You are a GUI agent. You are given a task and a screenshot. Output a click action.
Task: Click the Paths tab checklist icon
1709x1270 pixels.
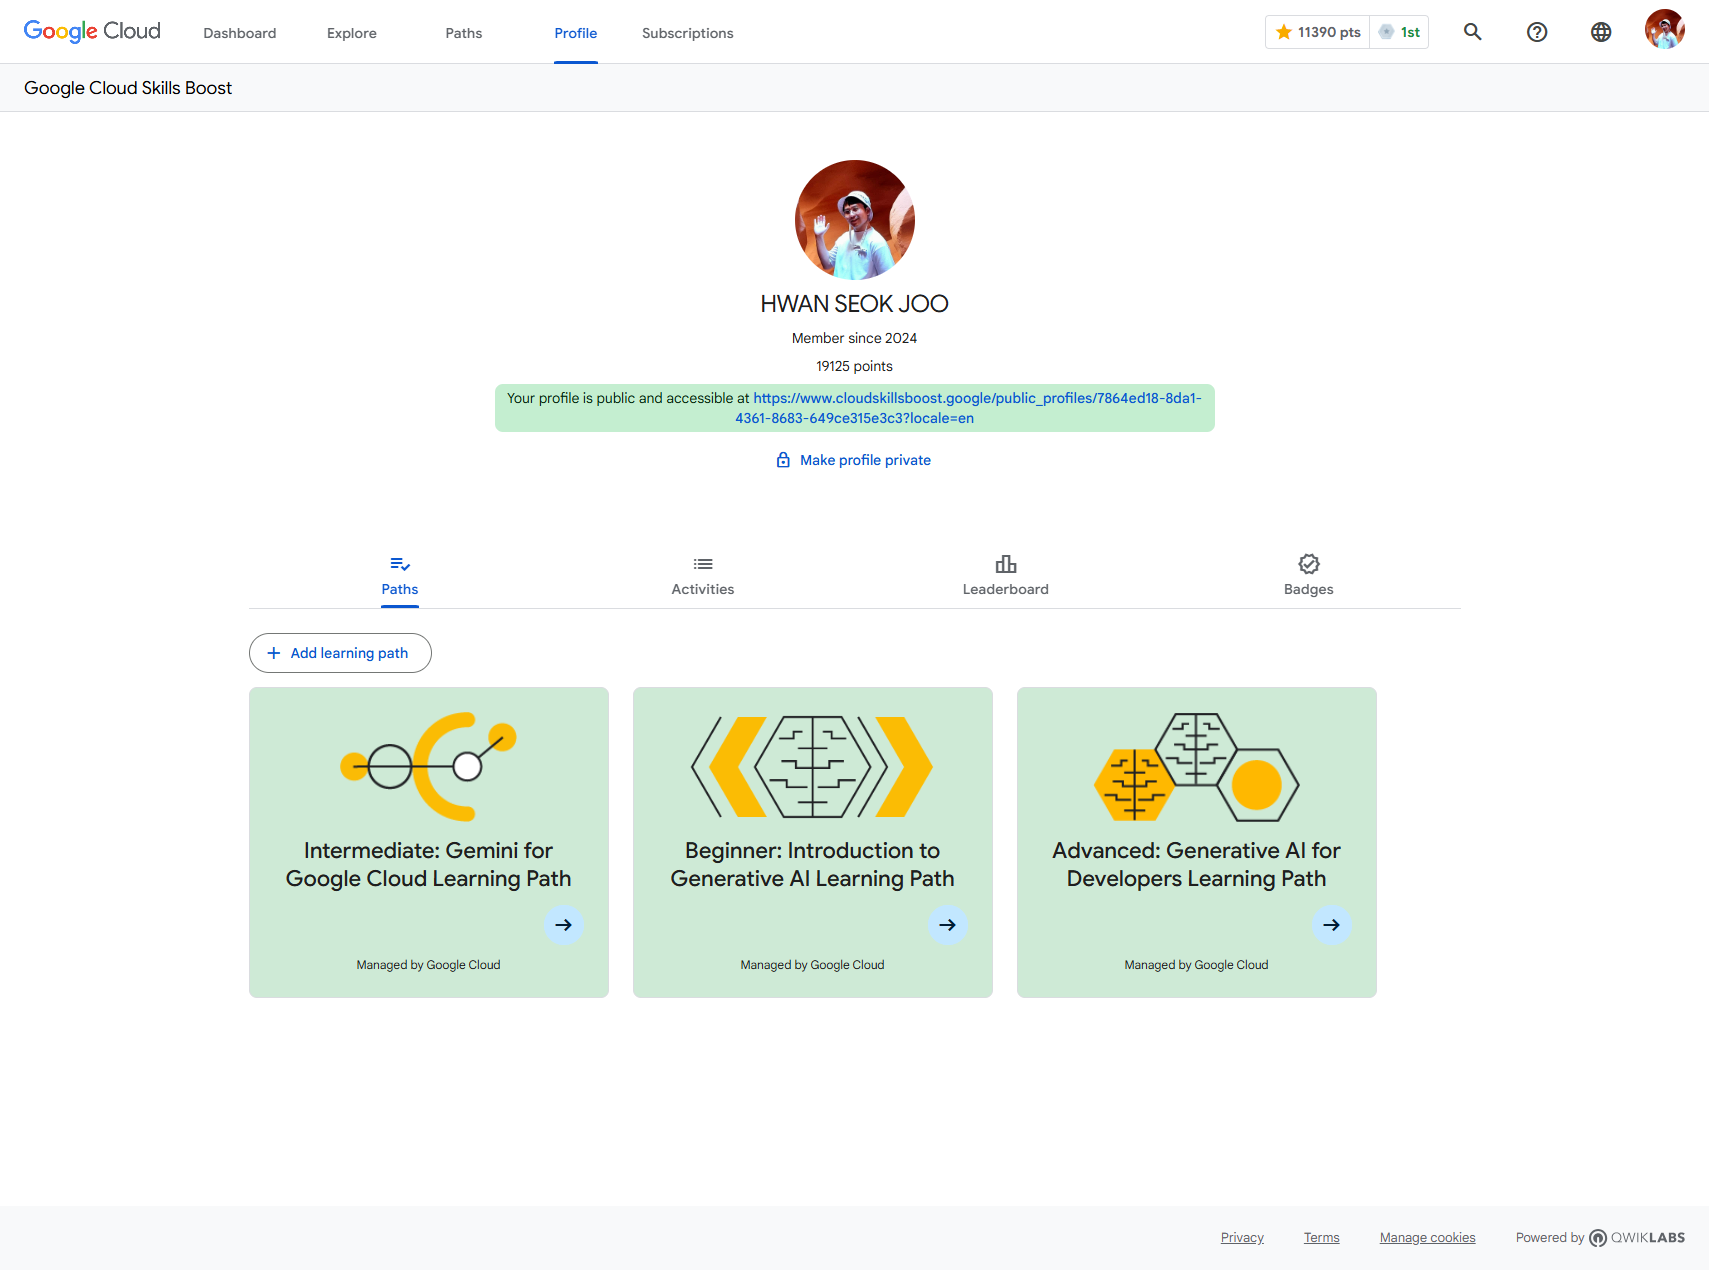[x=400, y=564]
